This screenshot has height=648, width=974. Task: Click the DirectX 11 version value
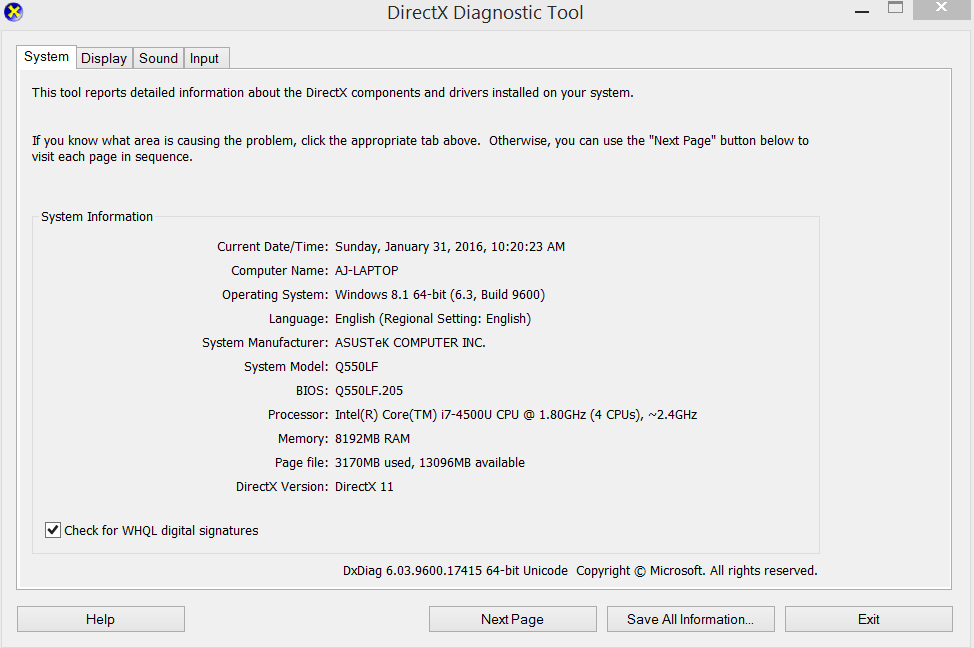click(364, 486)
